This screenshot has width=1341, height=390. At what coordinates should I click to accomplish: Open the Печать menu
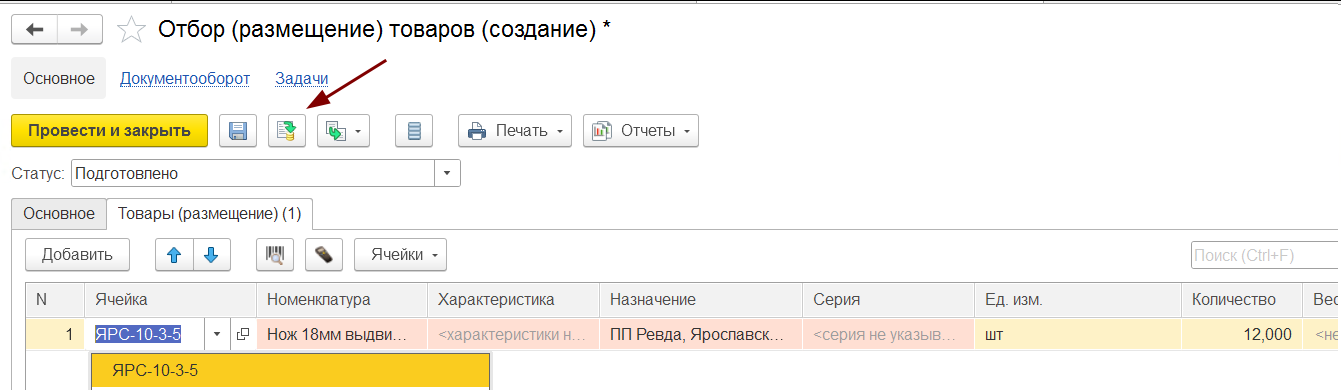coord(515,131)
